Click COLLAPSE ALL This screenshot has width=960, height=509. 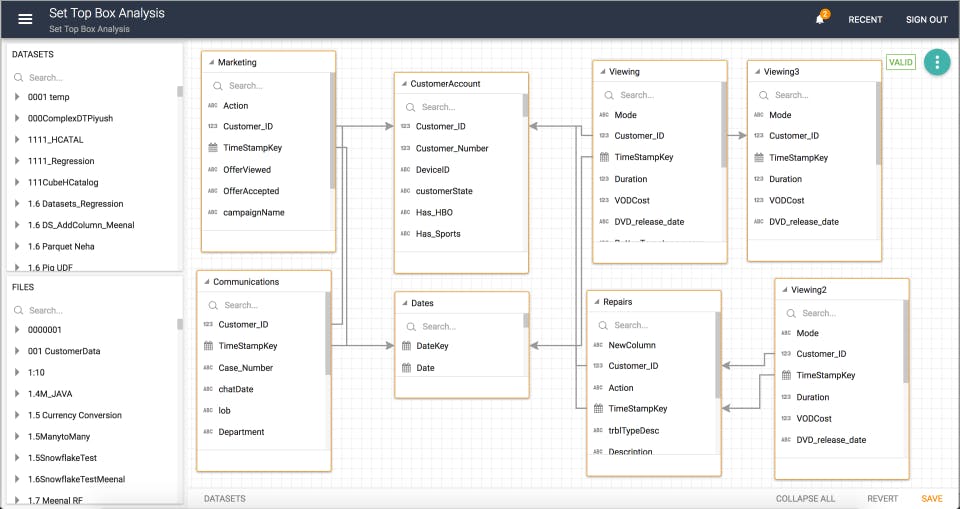click(x=805, y=499)
